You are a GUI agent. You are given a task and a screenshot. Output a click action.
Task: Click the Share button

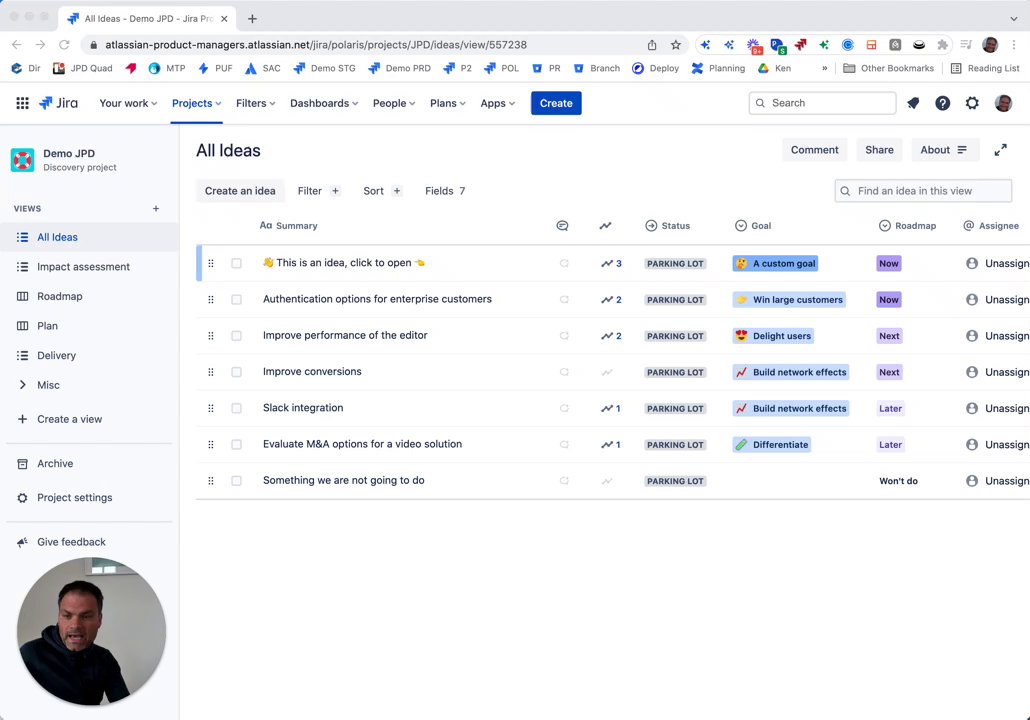click(x=879, y=150)
